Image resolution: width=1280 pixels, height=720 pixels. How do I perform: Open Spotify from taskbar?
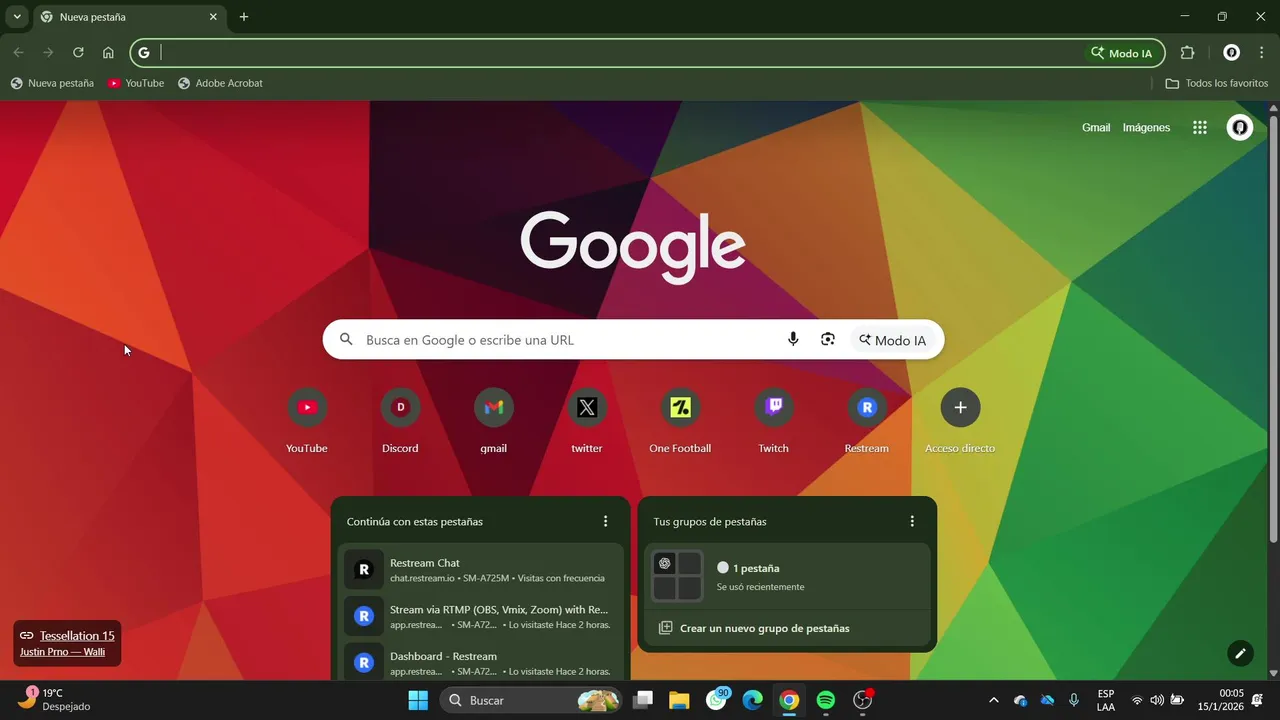826,700
